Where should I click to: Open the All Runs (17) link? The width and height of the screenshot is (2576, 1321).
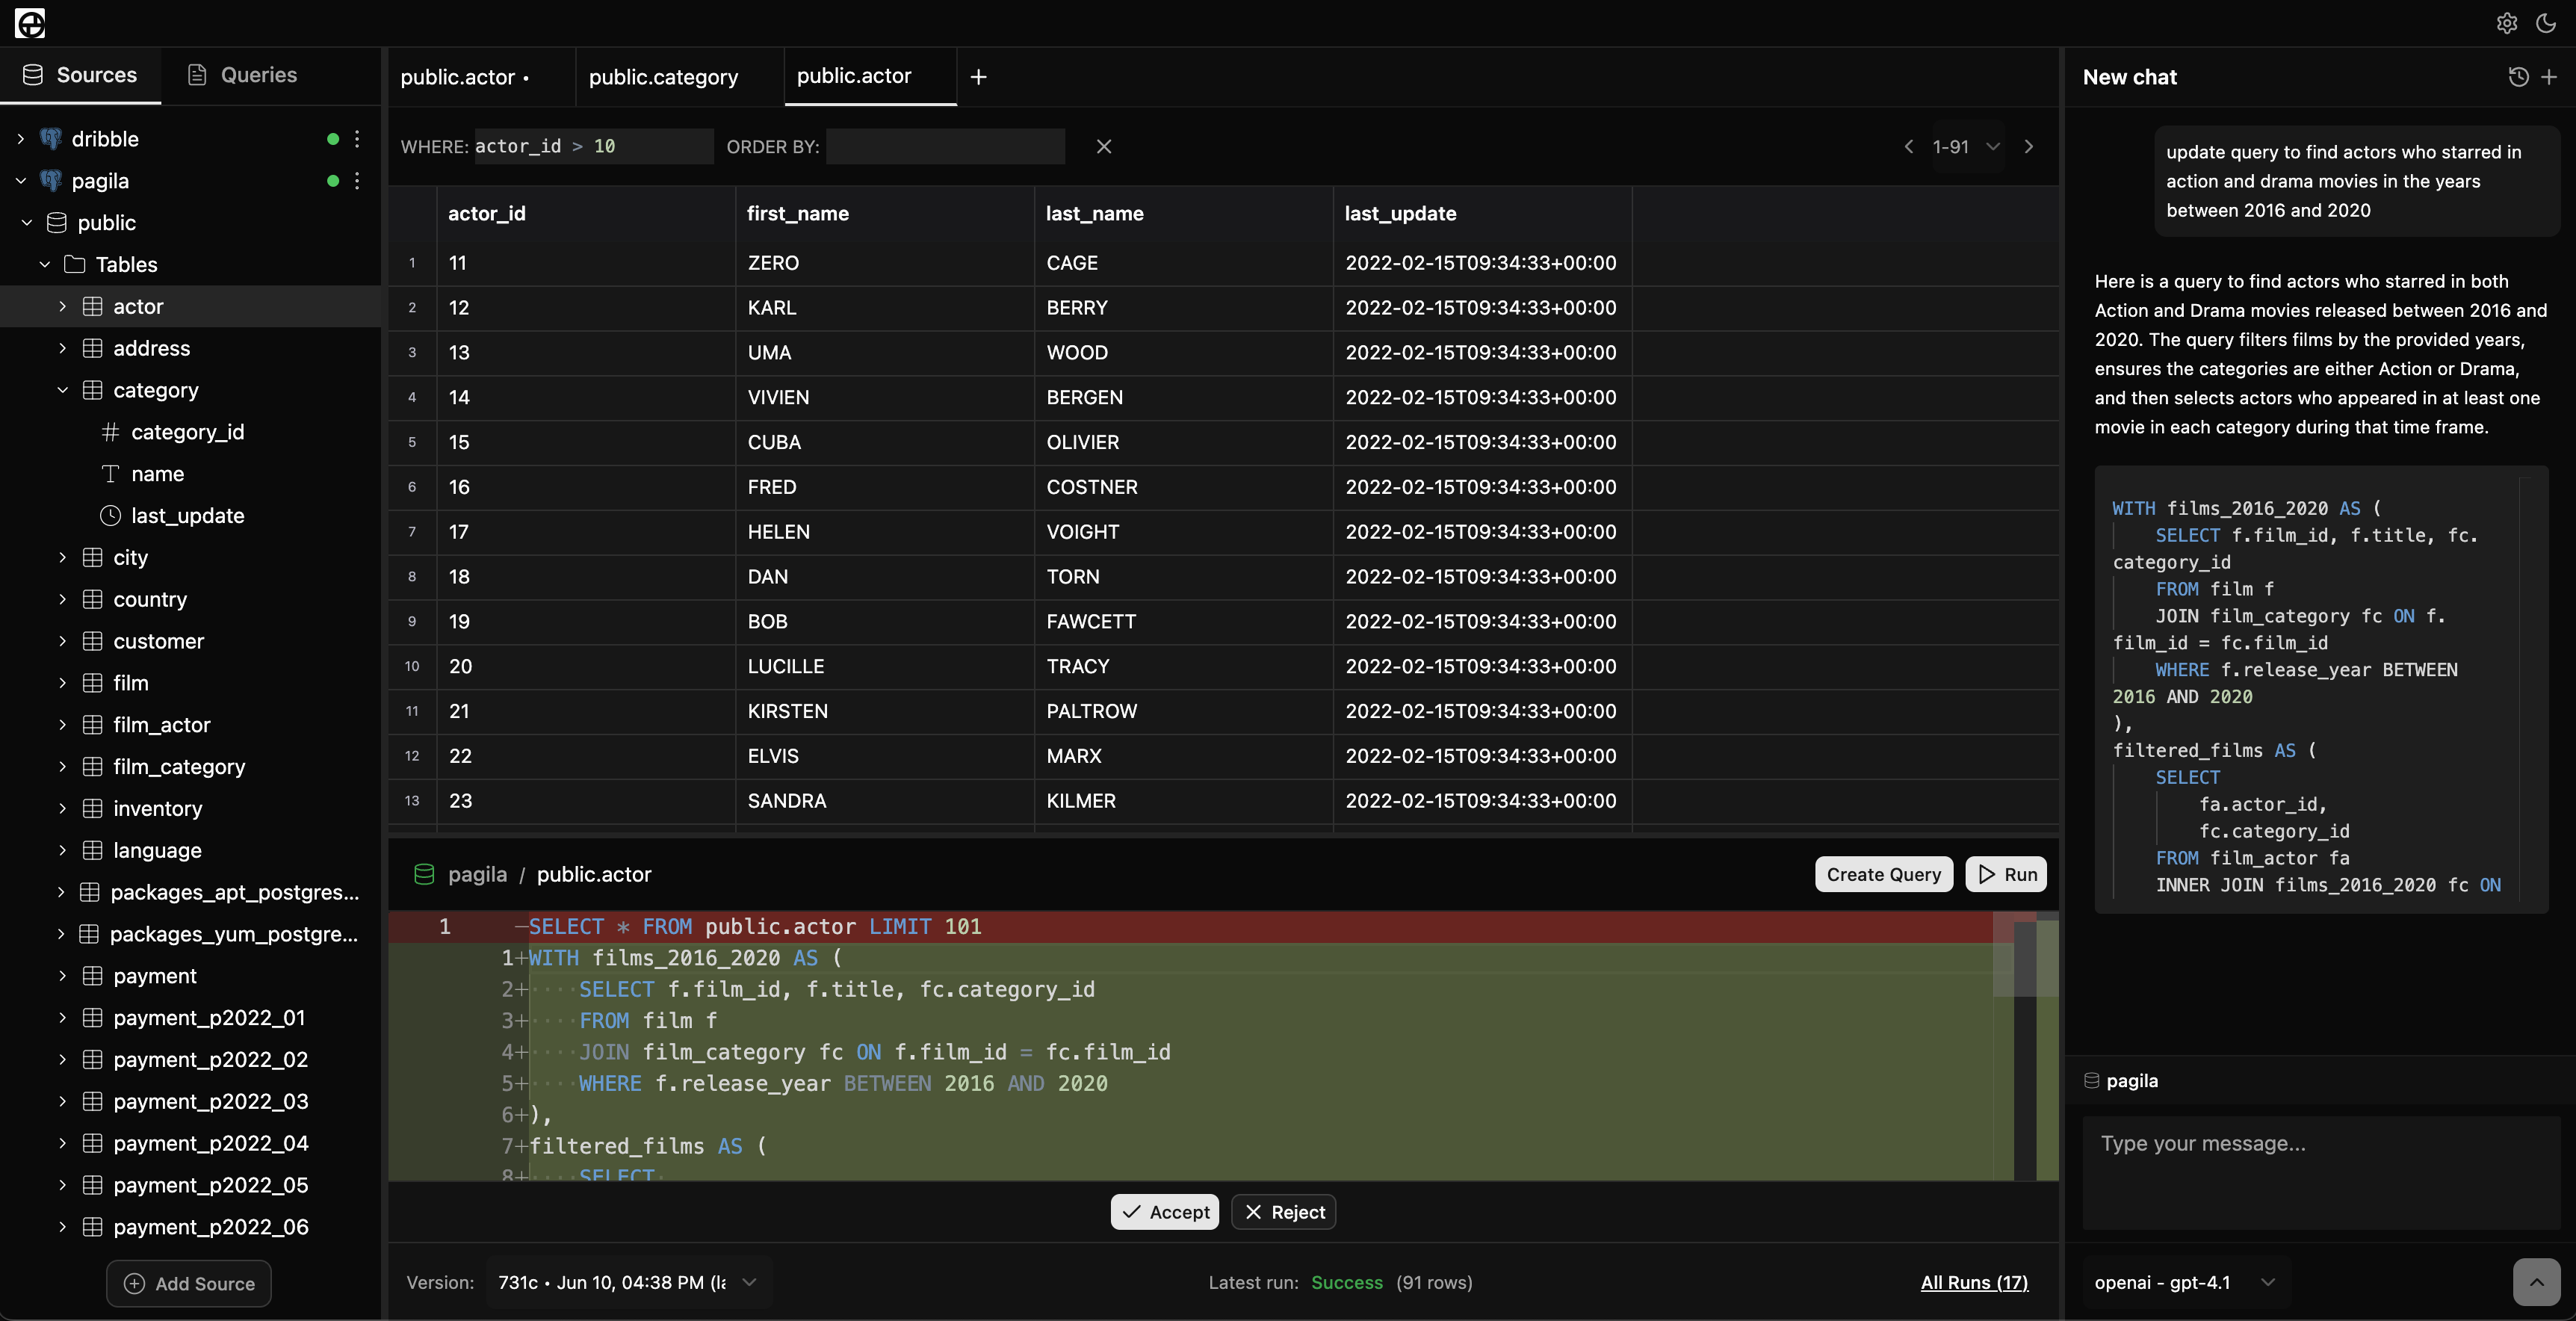(1974, 1283)
